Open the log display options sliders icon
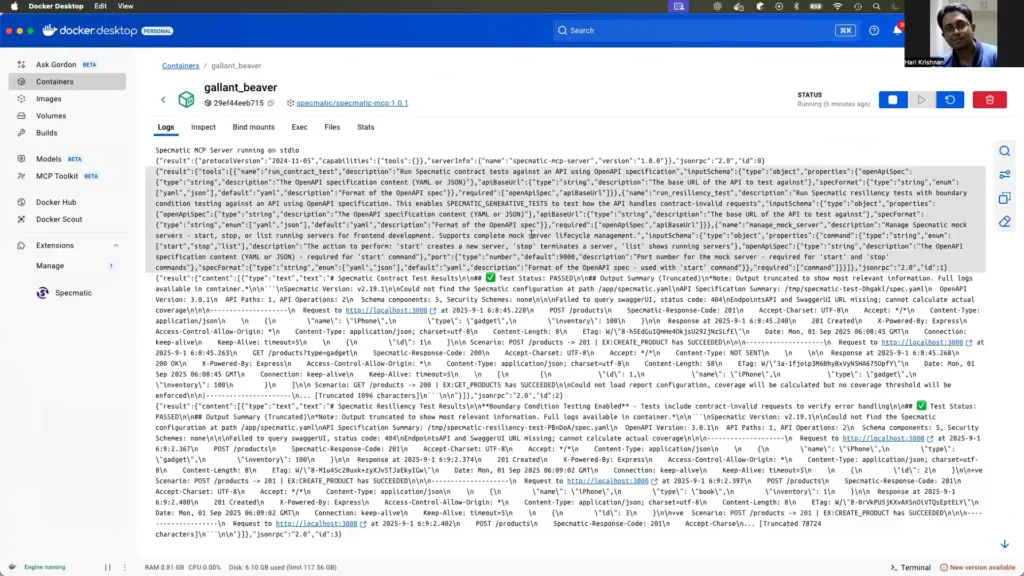 1005,175
